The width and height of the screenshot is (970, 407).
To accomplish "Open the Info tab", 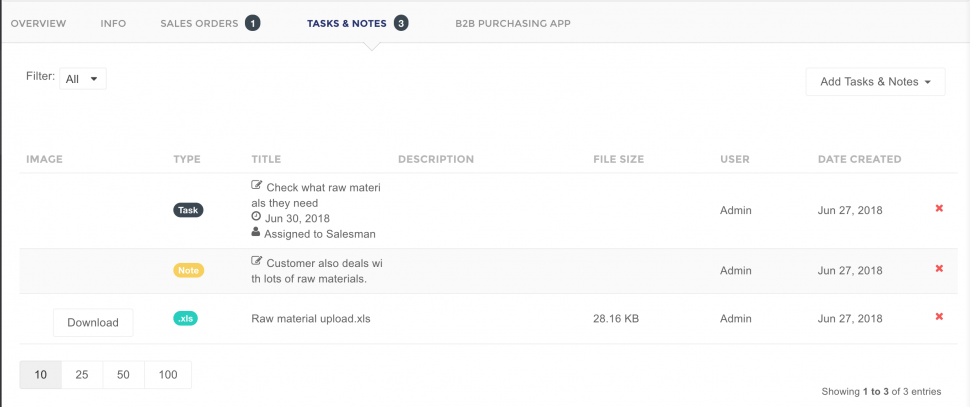I will (x=113, y=24).
